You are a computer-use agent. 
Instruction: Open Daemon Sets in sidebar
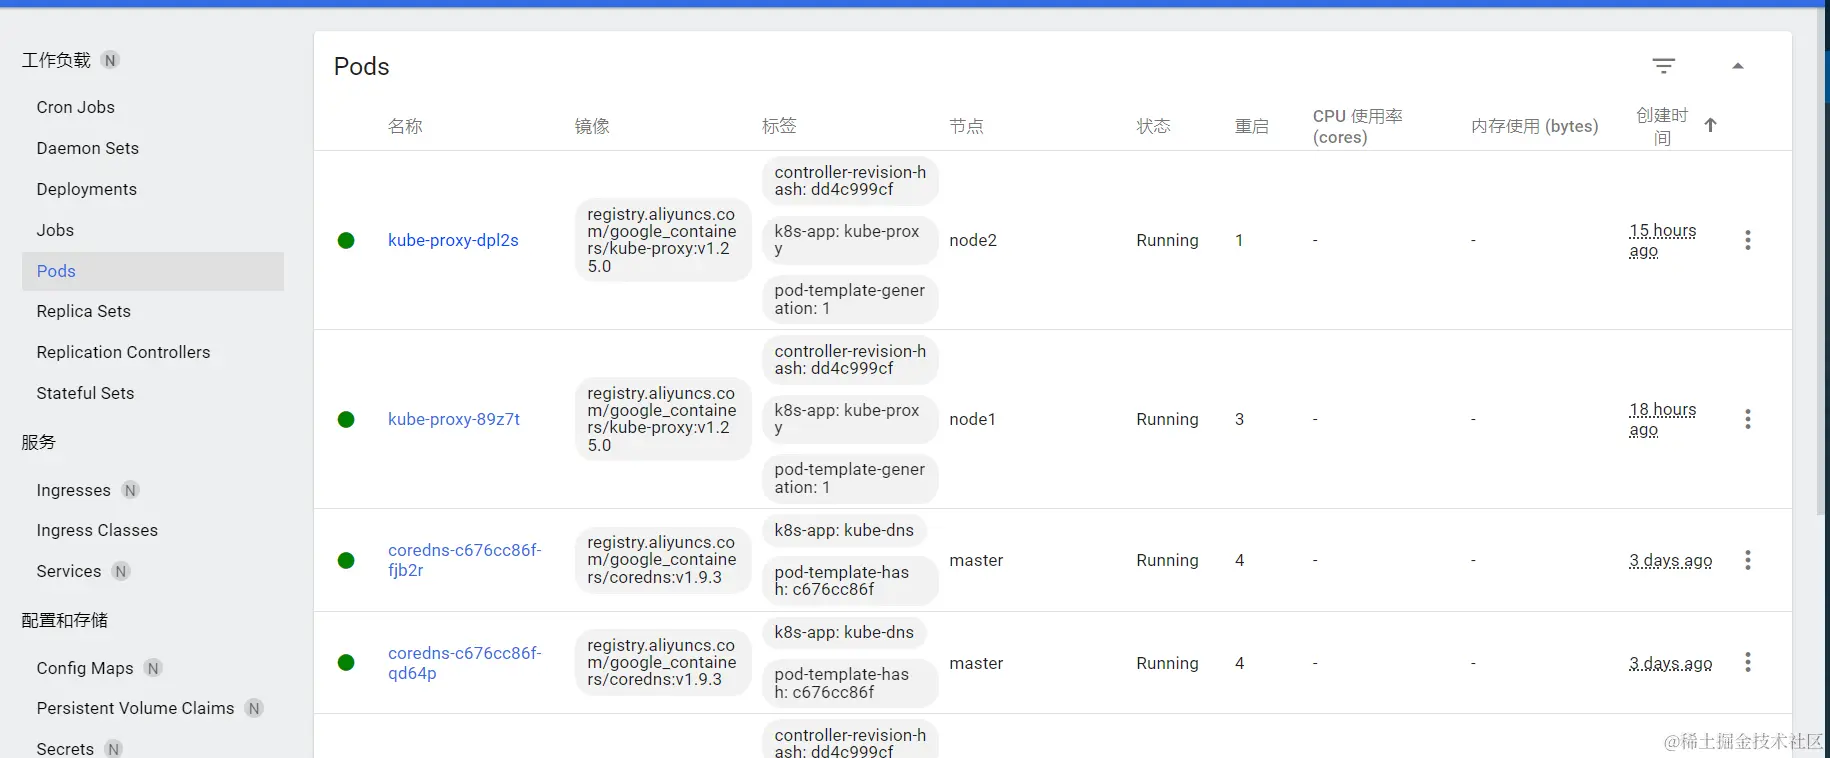pyautogui.click(x=88, y=148)
